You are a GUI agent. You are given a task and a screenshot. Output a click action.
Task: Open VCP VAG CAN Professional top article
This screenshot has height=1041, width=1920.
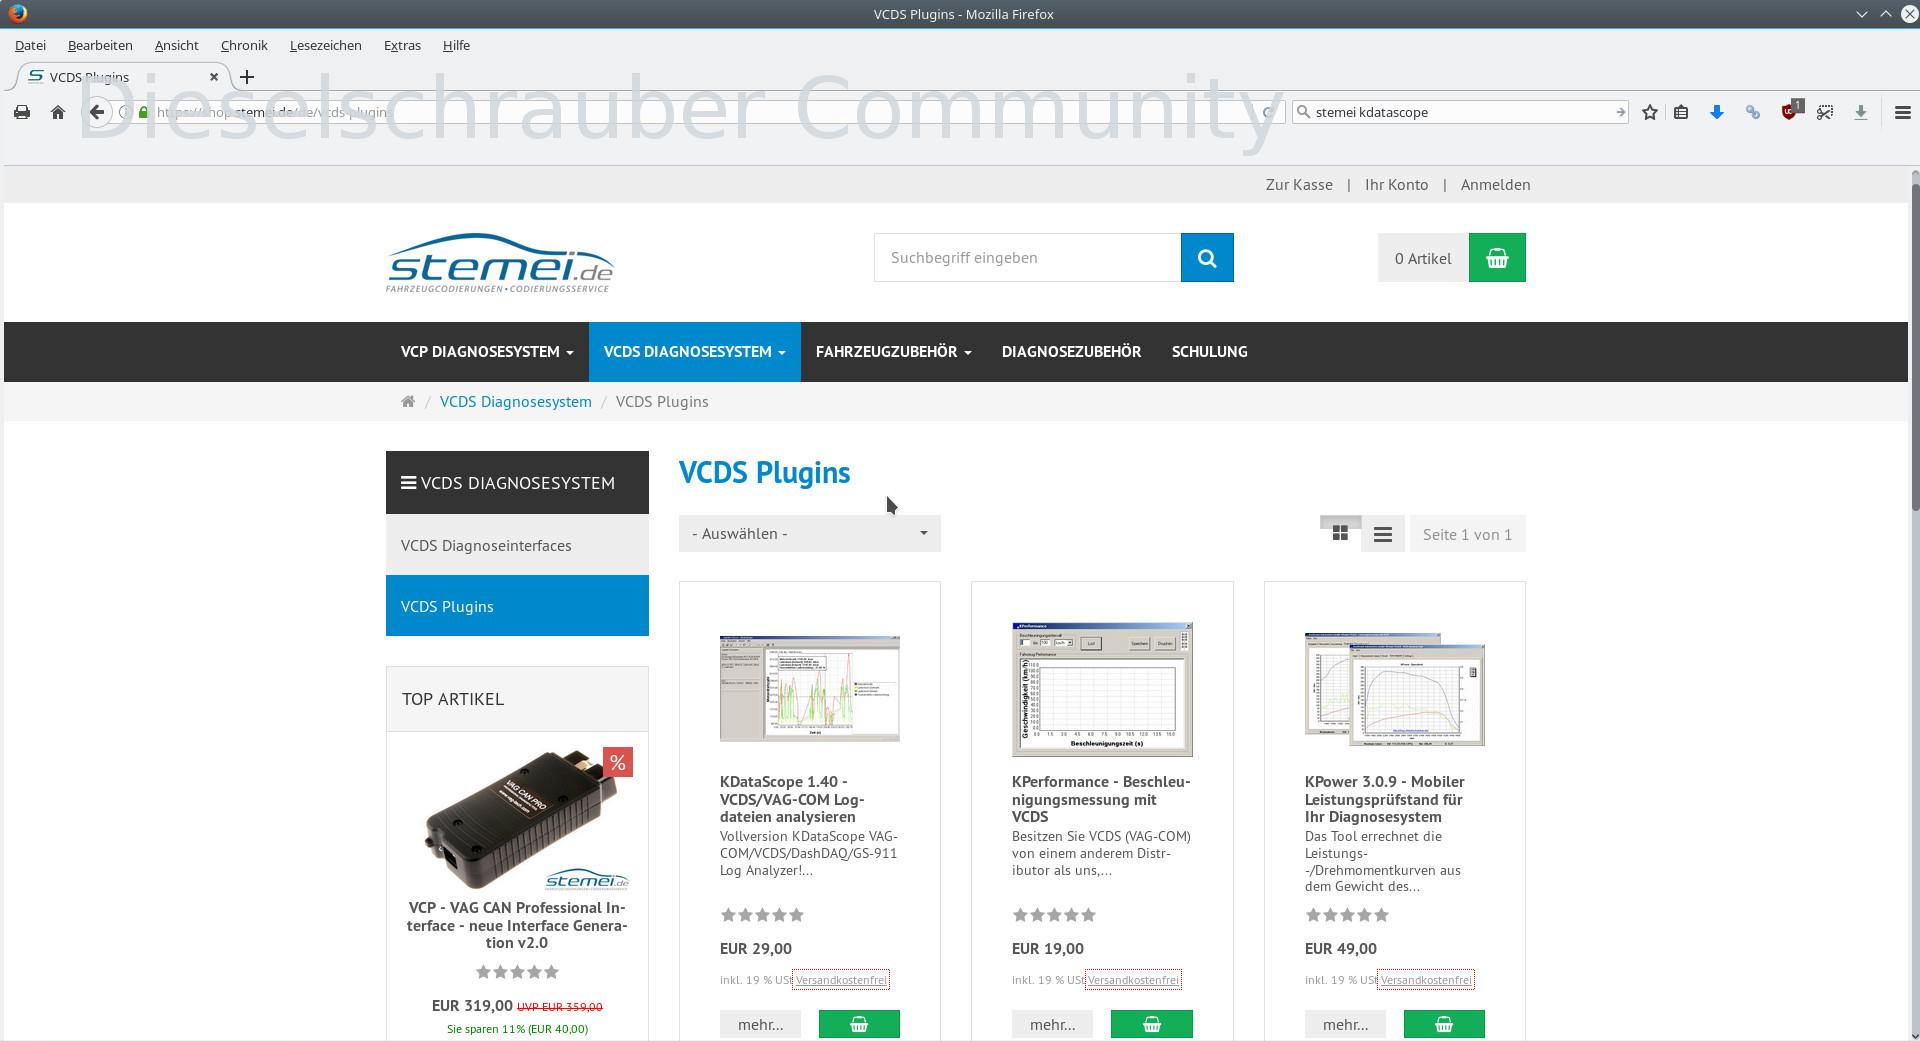coord(517,925)
